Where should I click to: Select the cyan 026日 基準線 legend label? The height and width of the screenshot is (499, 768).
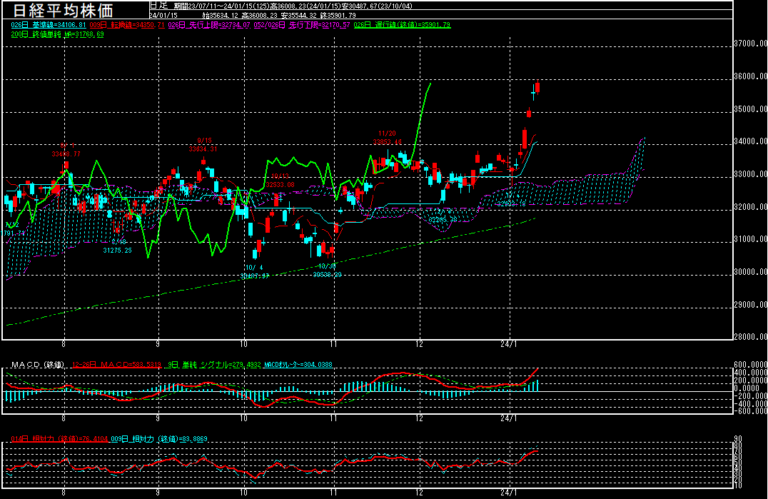pyautogui.click(x=48, y=25)
